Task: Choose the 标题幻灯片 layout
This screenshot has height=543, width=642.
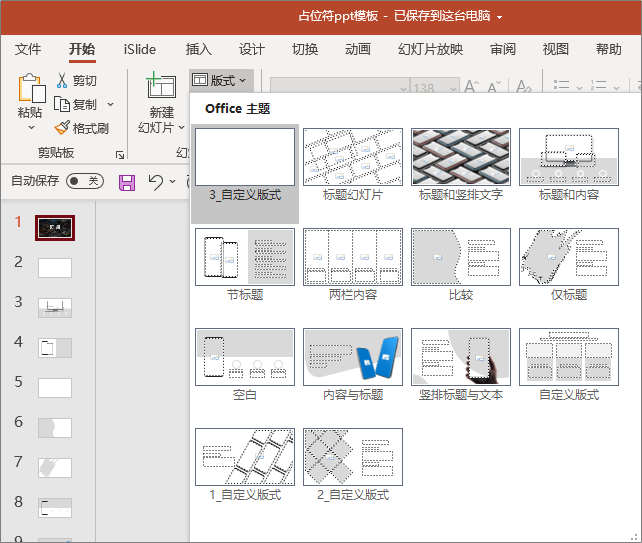Action: pyautogui.click(x=353, y=165)
